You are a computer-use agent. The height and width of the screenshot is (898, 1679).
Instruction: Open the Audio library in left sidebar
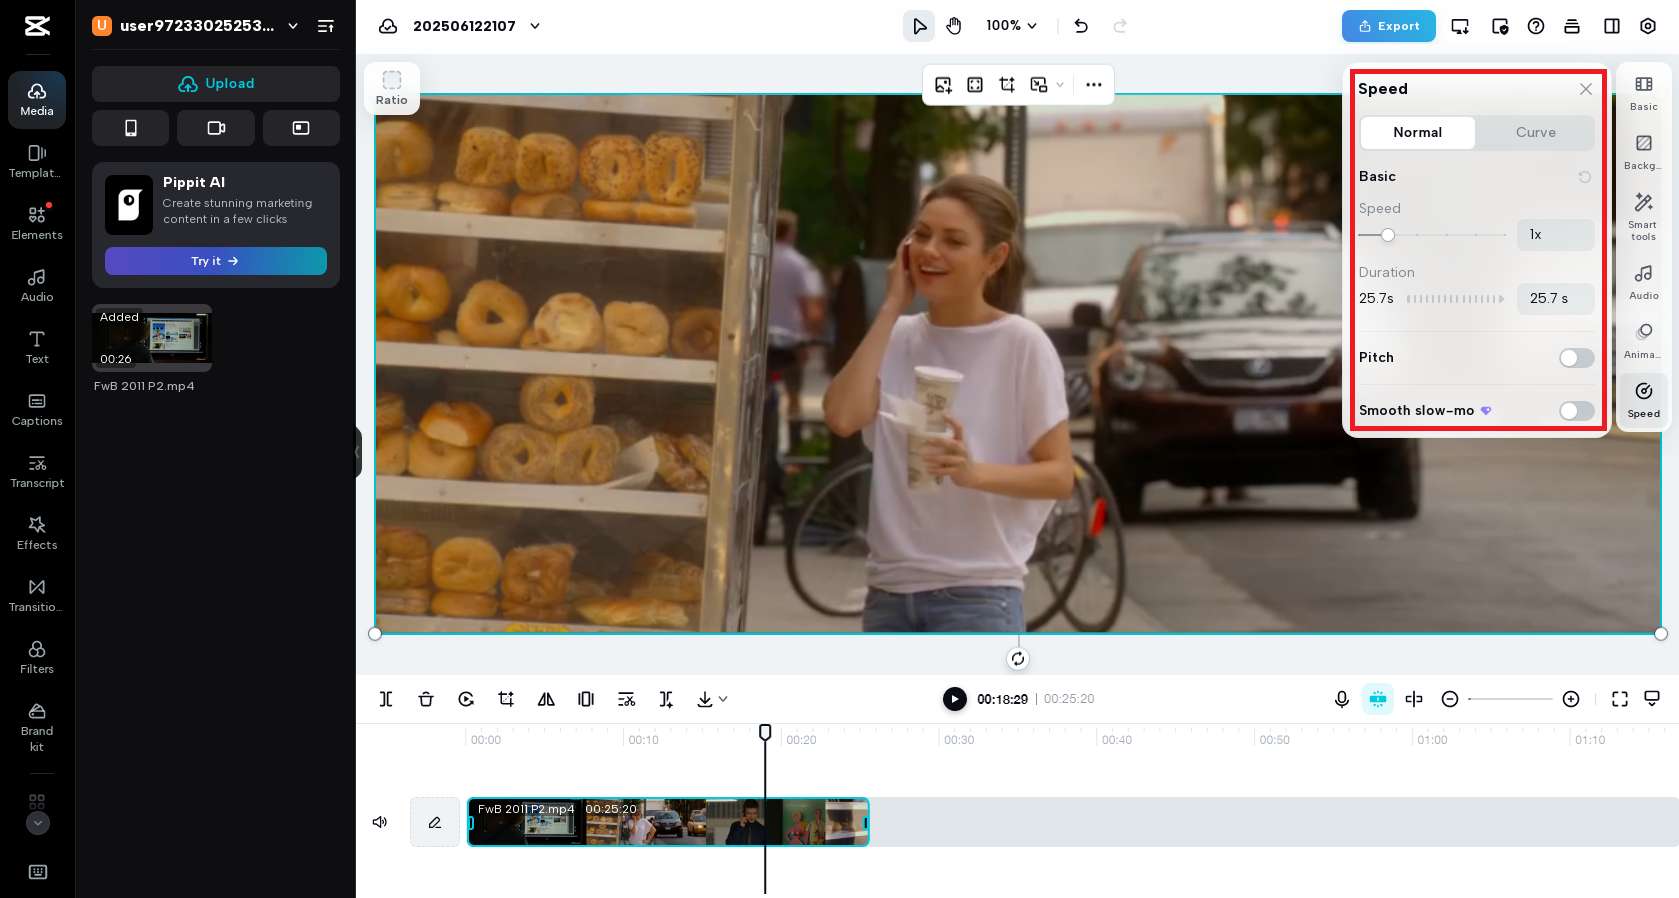[37, 286]
